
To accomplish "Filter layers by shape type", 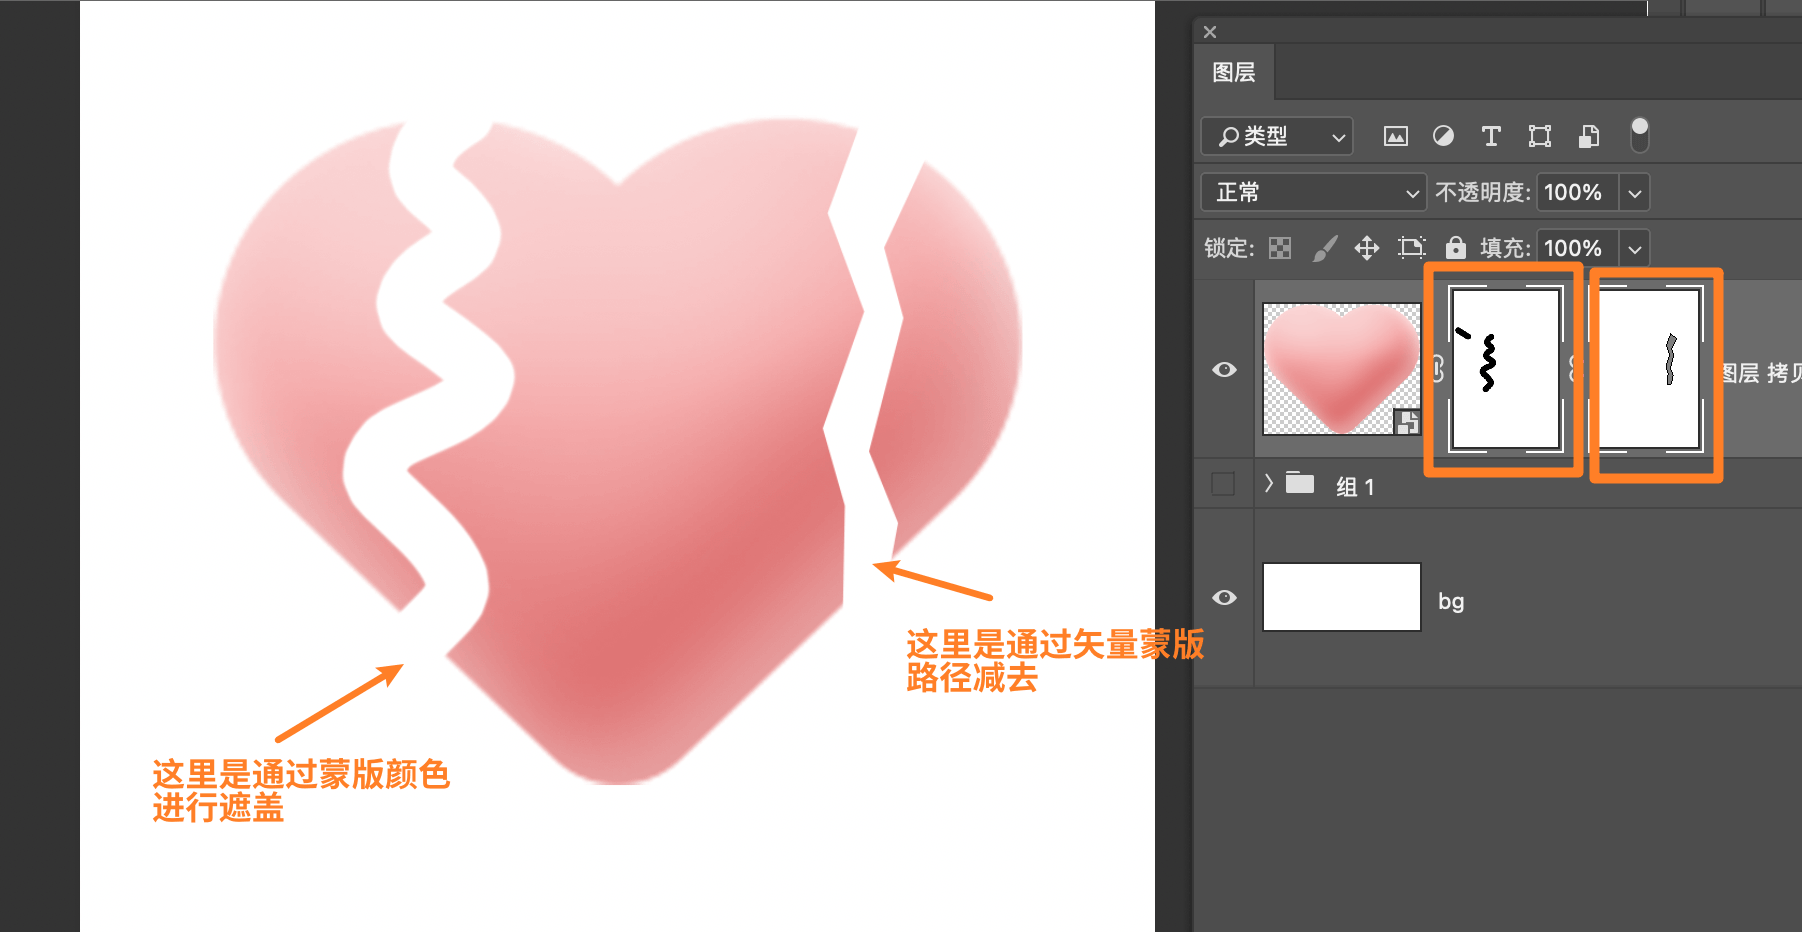I will (1540, 137).
